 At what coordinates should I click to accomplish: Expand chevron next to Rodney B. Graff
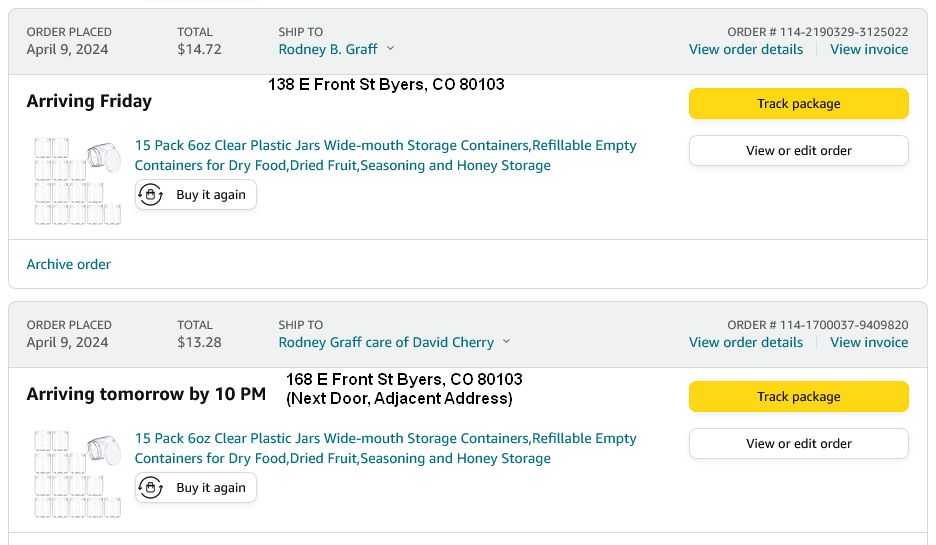coord(390,49)
